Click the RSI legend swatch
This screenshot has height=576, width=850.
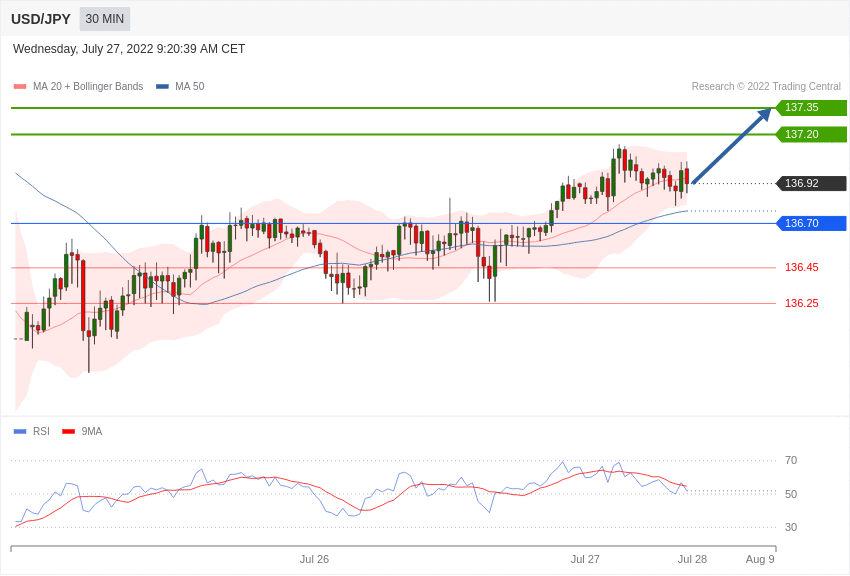pyautogui.click(x=20, y=432)
